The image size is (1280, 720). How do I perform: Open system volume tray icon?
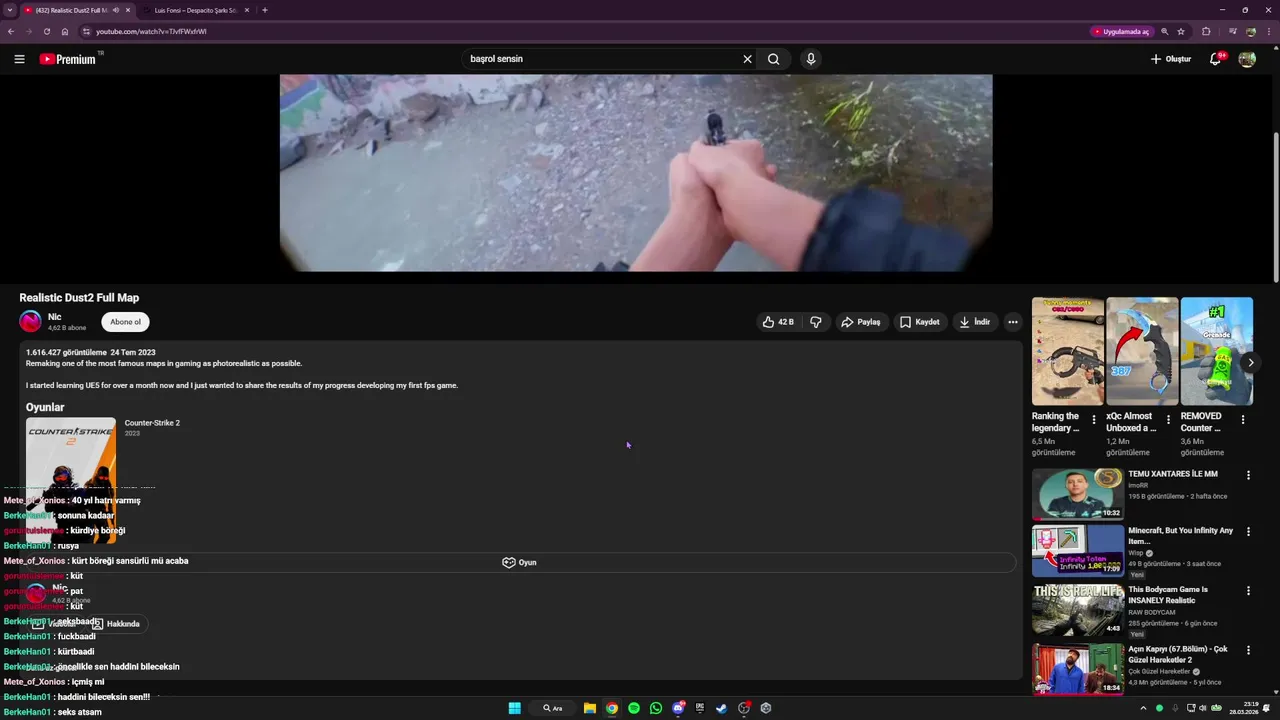coord(1203,708)
